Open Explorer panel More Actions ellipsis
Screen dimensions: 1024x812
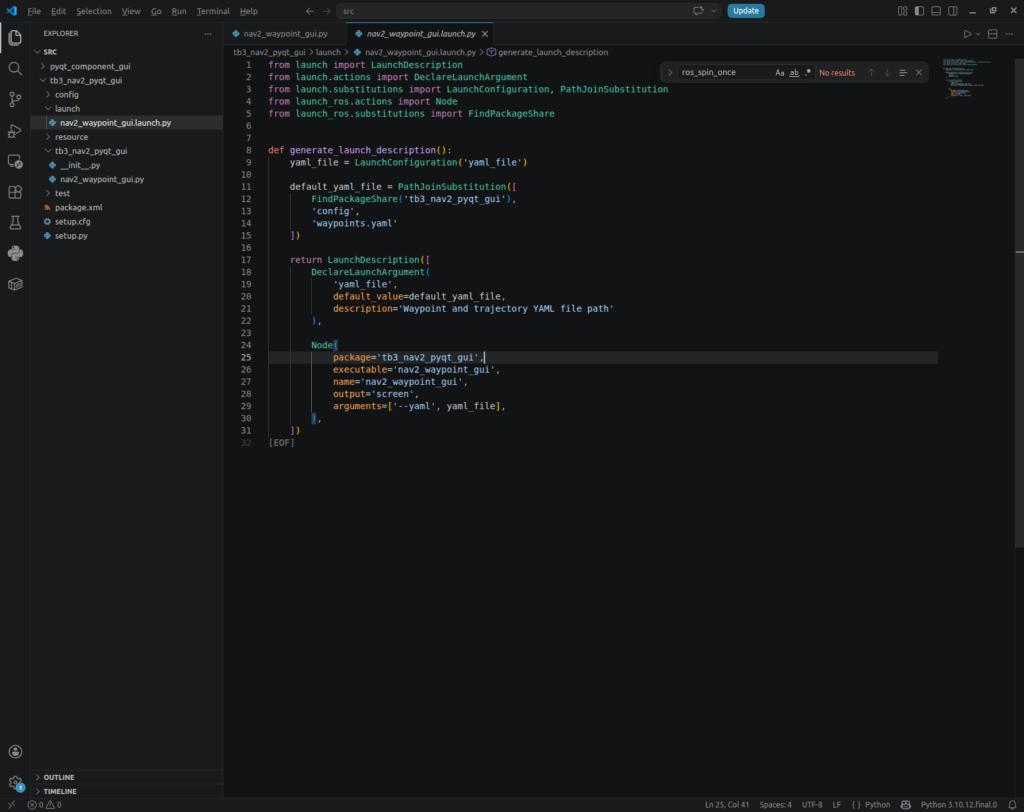(x=208, y=33)
